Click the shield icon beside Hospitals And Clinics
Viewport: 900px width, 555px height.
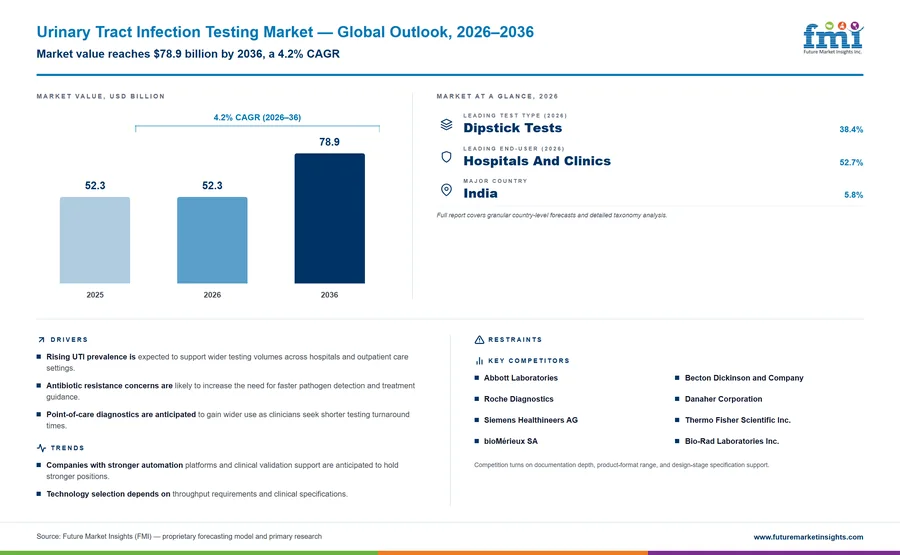click(446, 157)
